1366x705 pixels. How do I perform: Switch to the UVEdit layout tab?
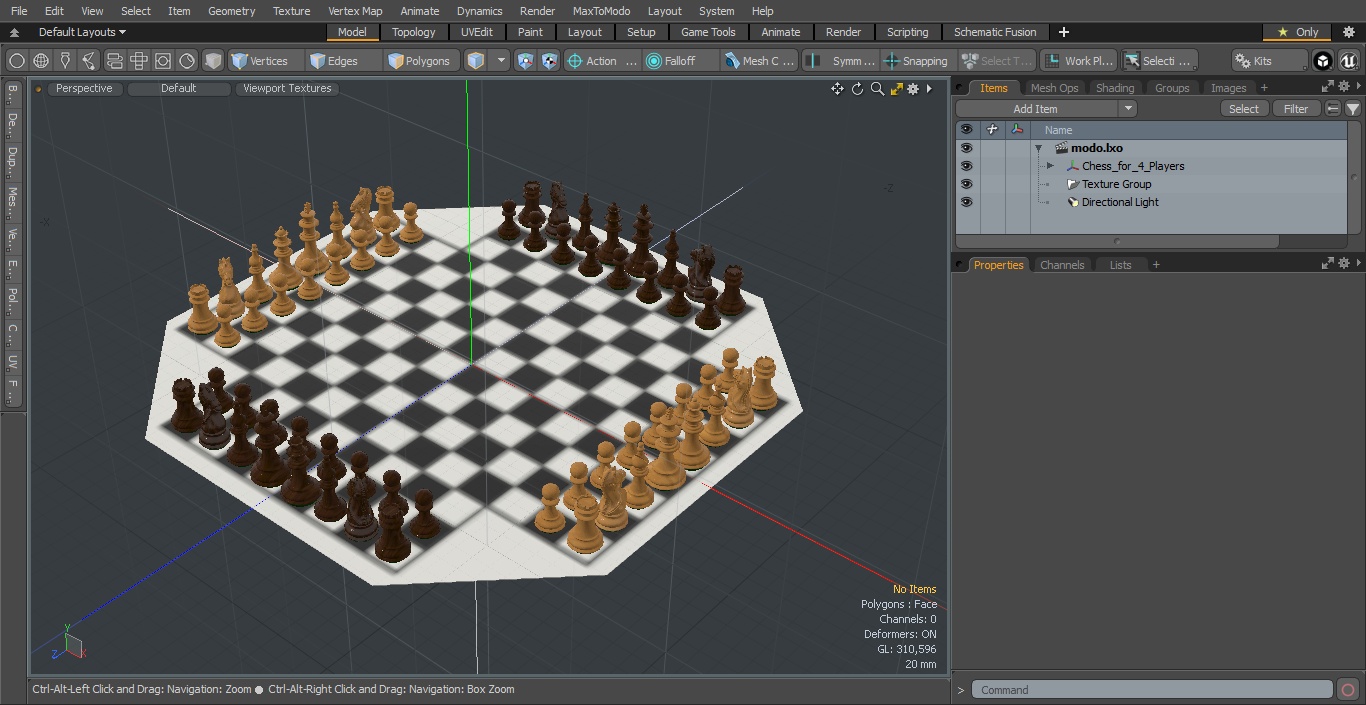[477, 32]
